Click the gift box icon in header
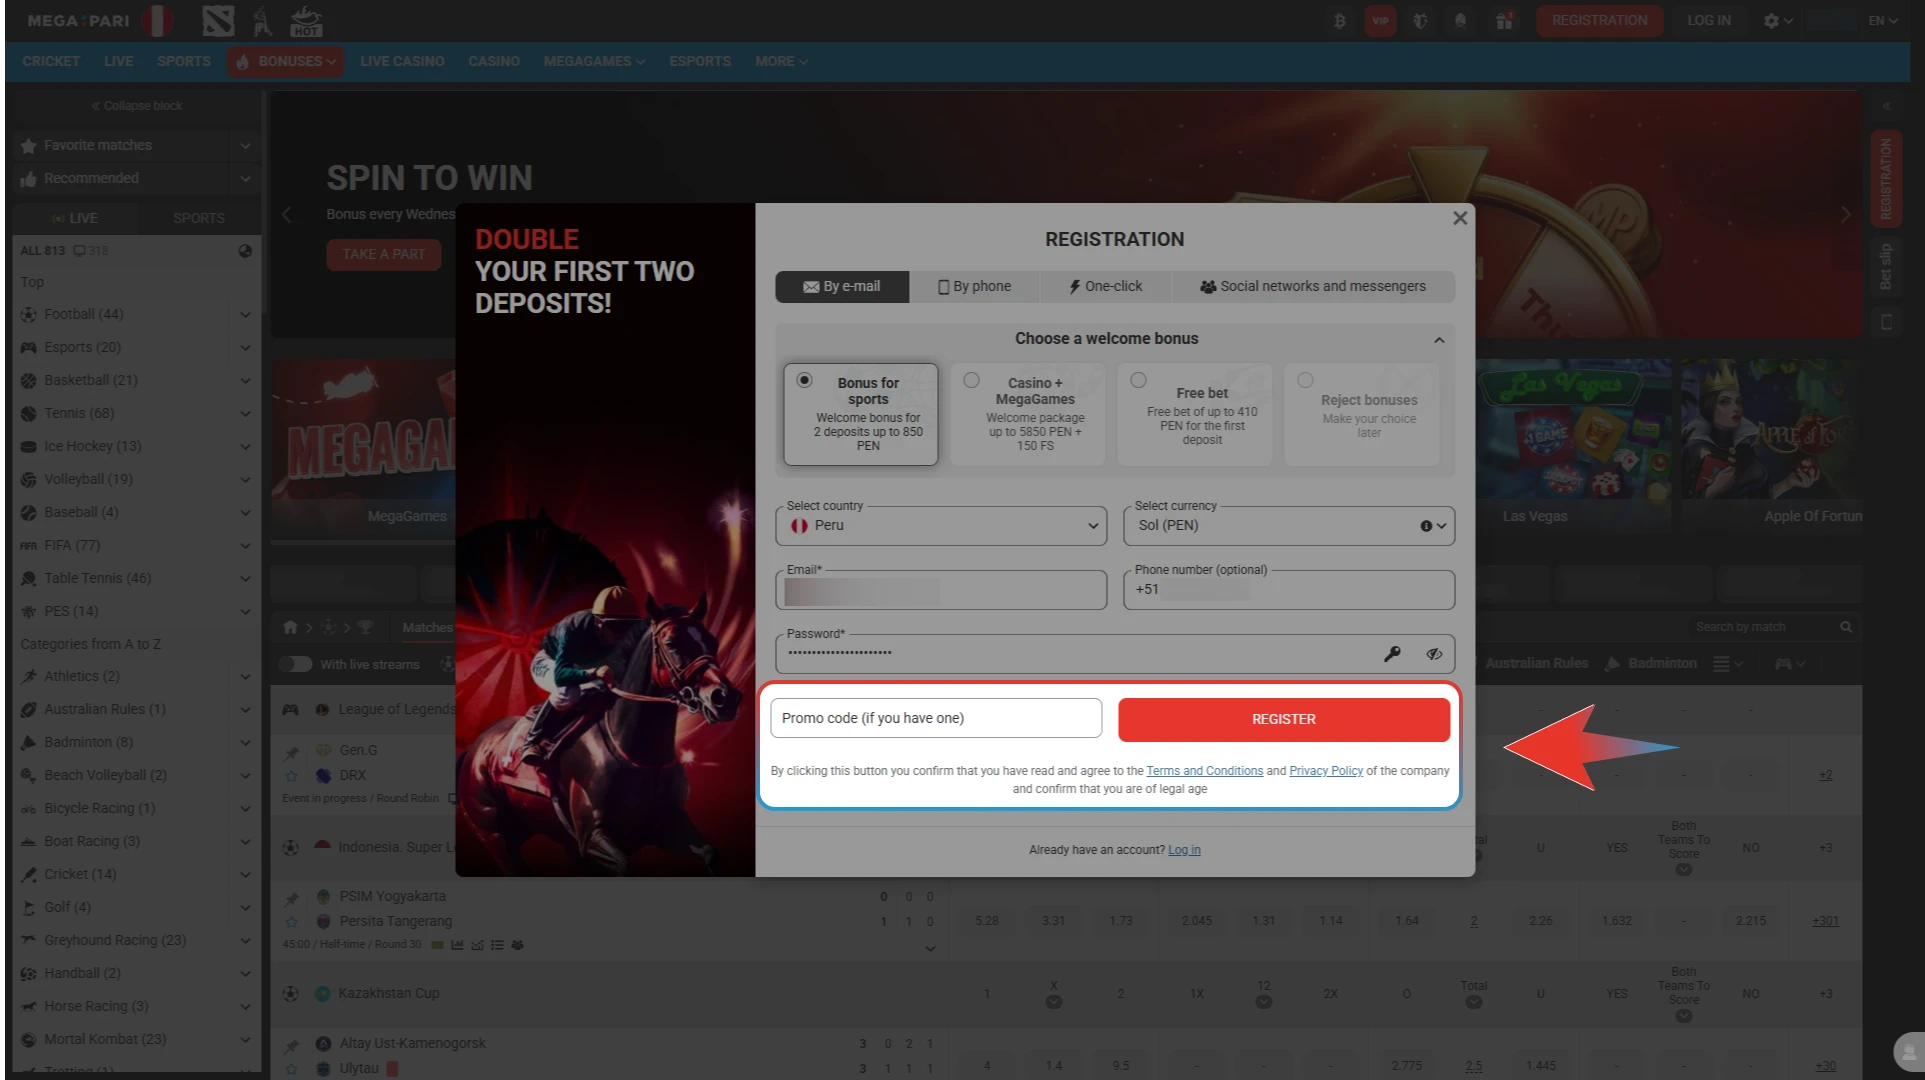Image resolution: width=1925 pixels, height=1080 pixels. [1504, 20]
